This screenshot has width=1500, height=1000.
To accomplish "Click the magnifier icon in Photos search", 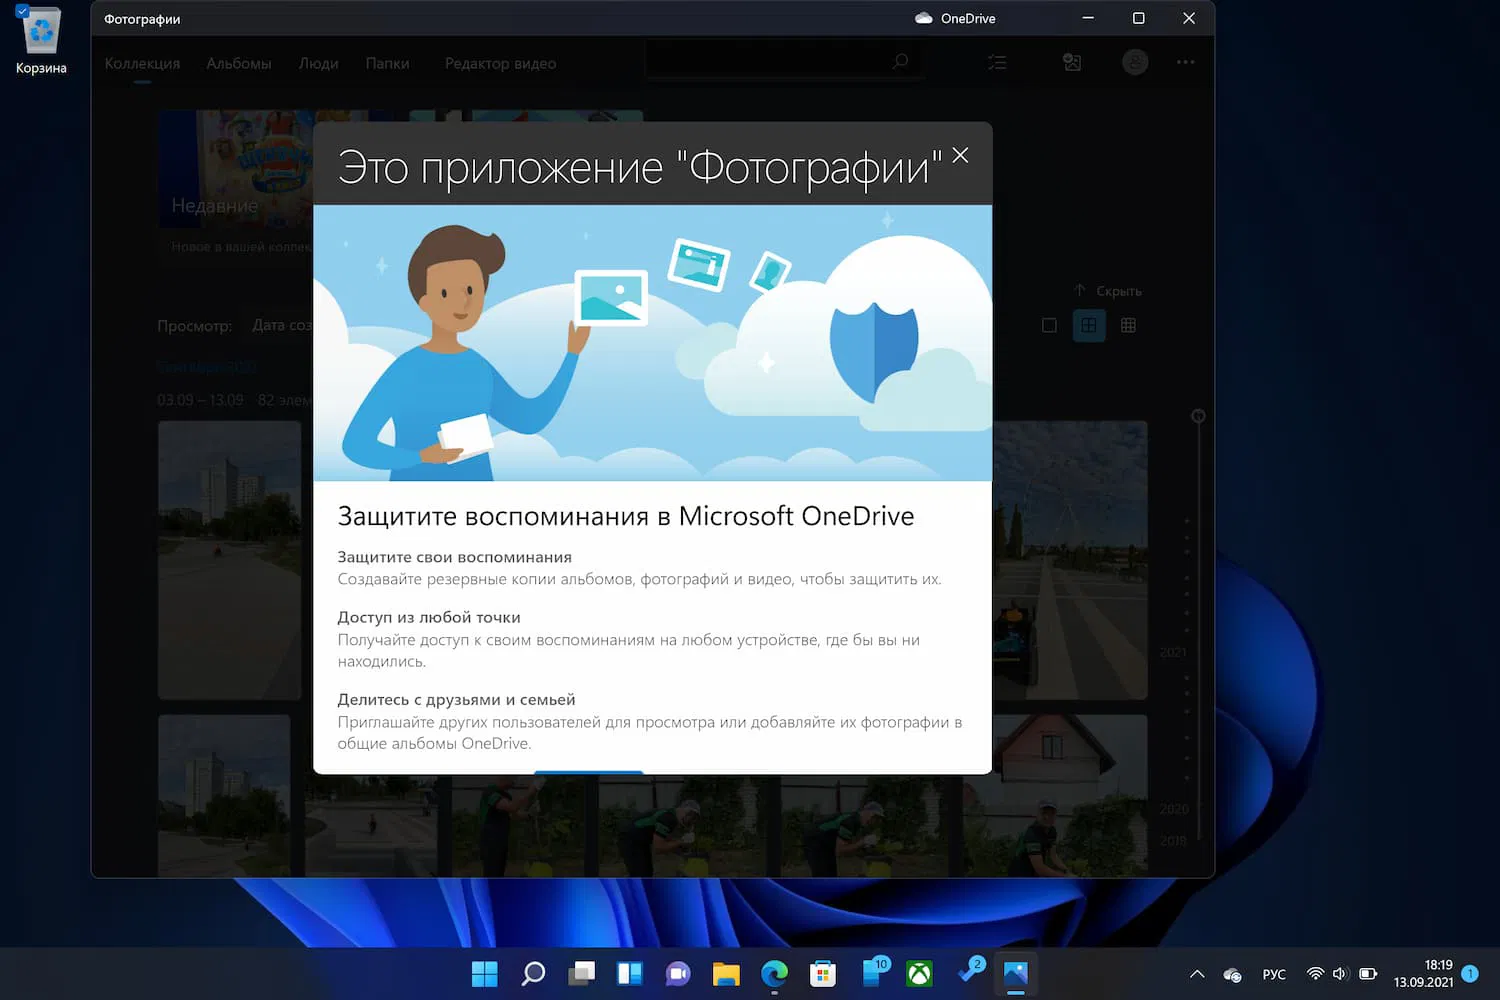I will tap(900, 62).
